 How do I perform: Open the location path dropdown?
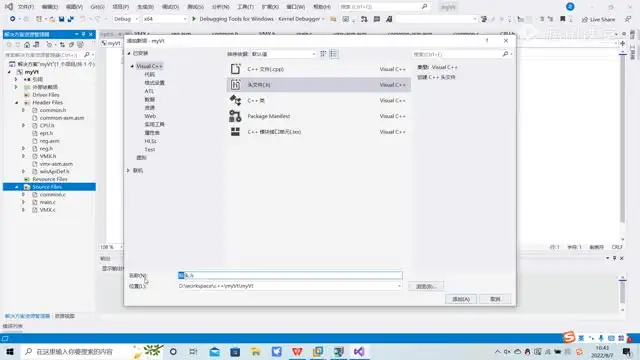399,286
